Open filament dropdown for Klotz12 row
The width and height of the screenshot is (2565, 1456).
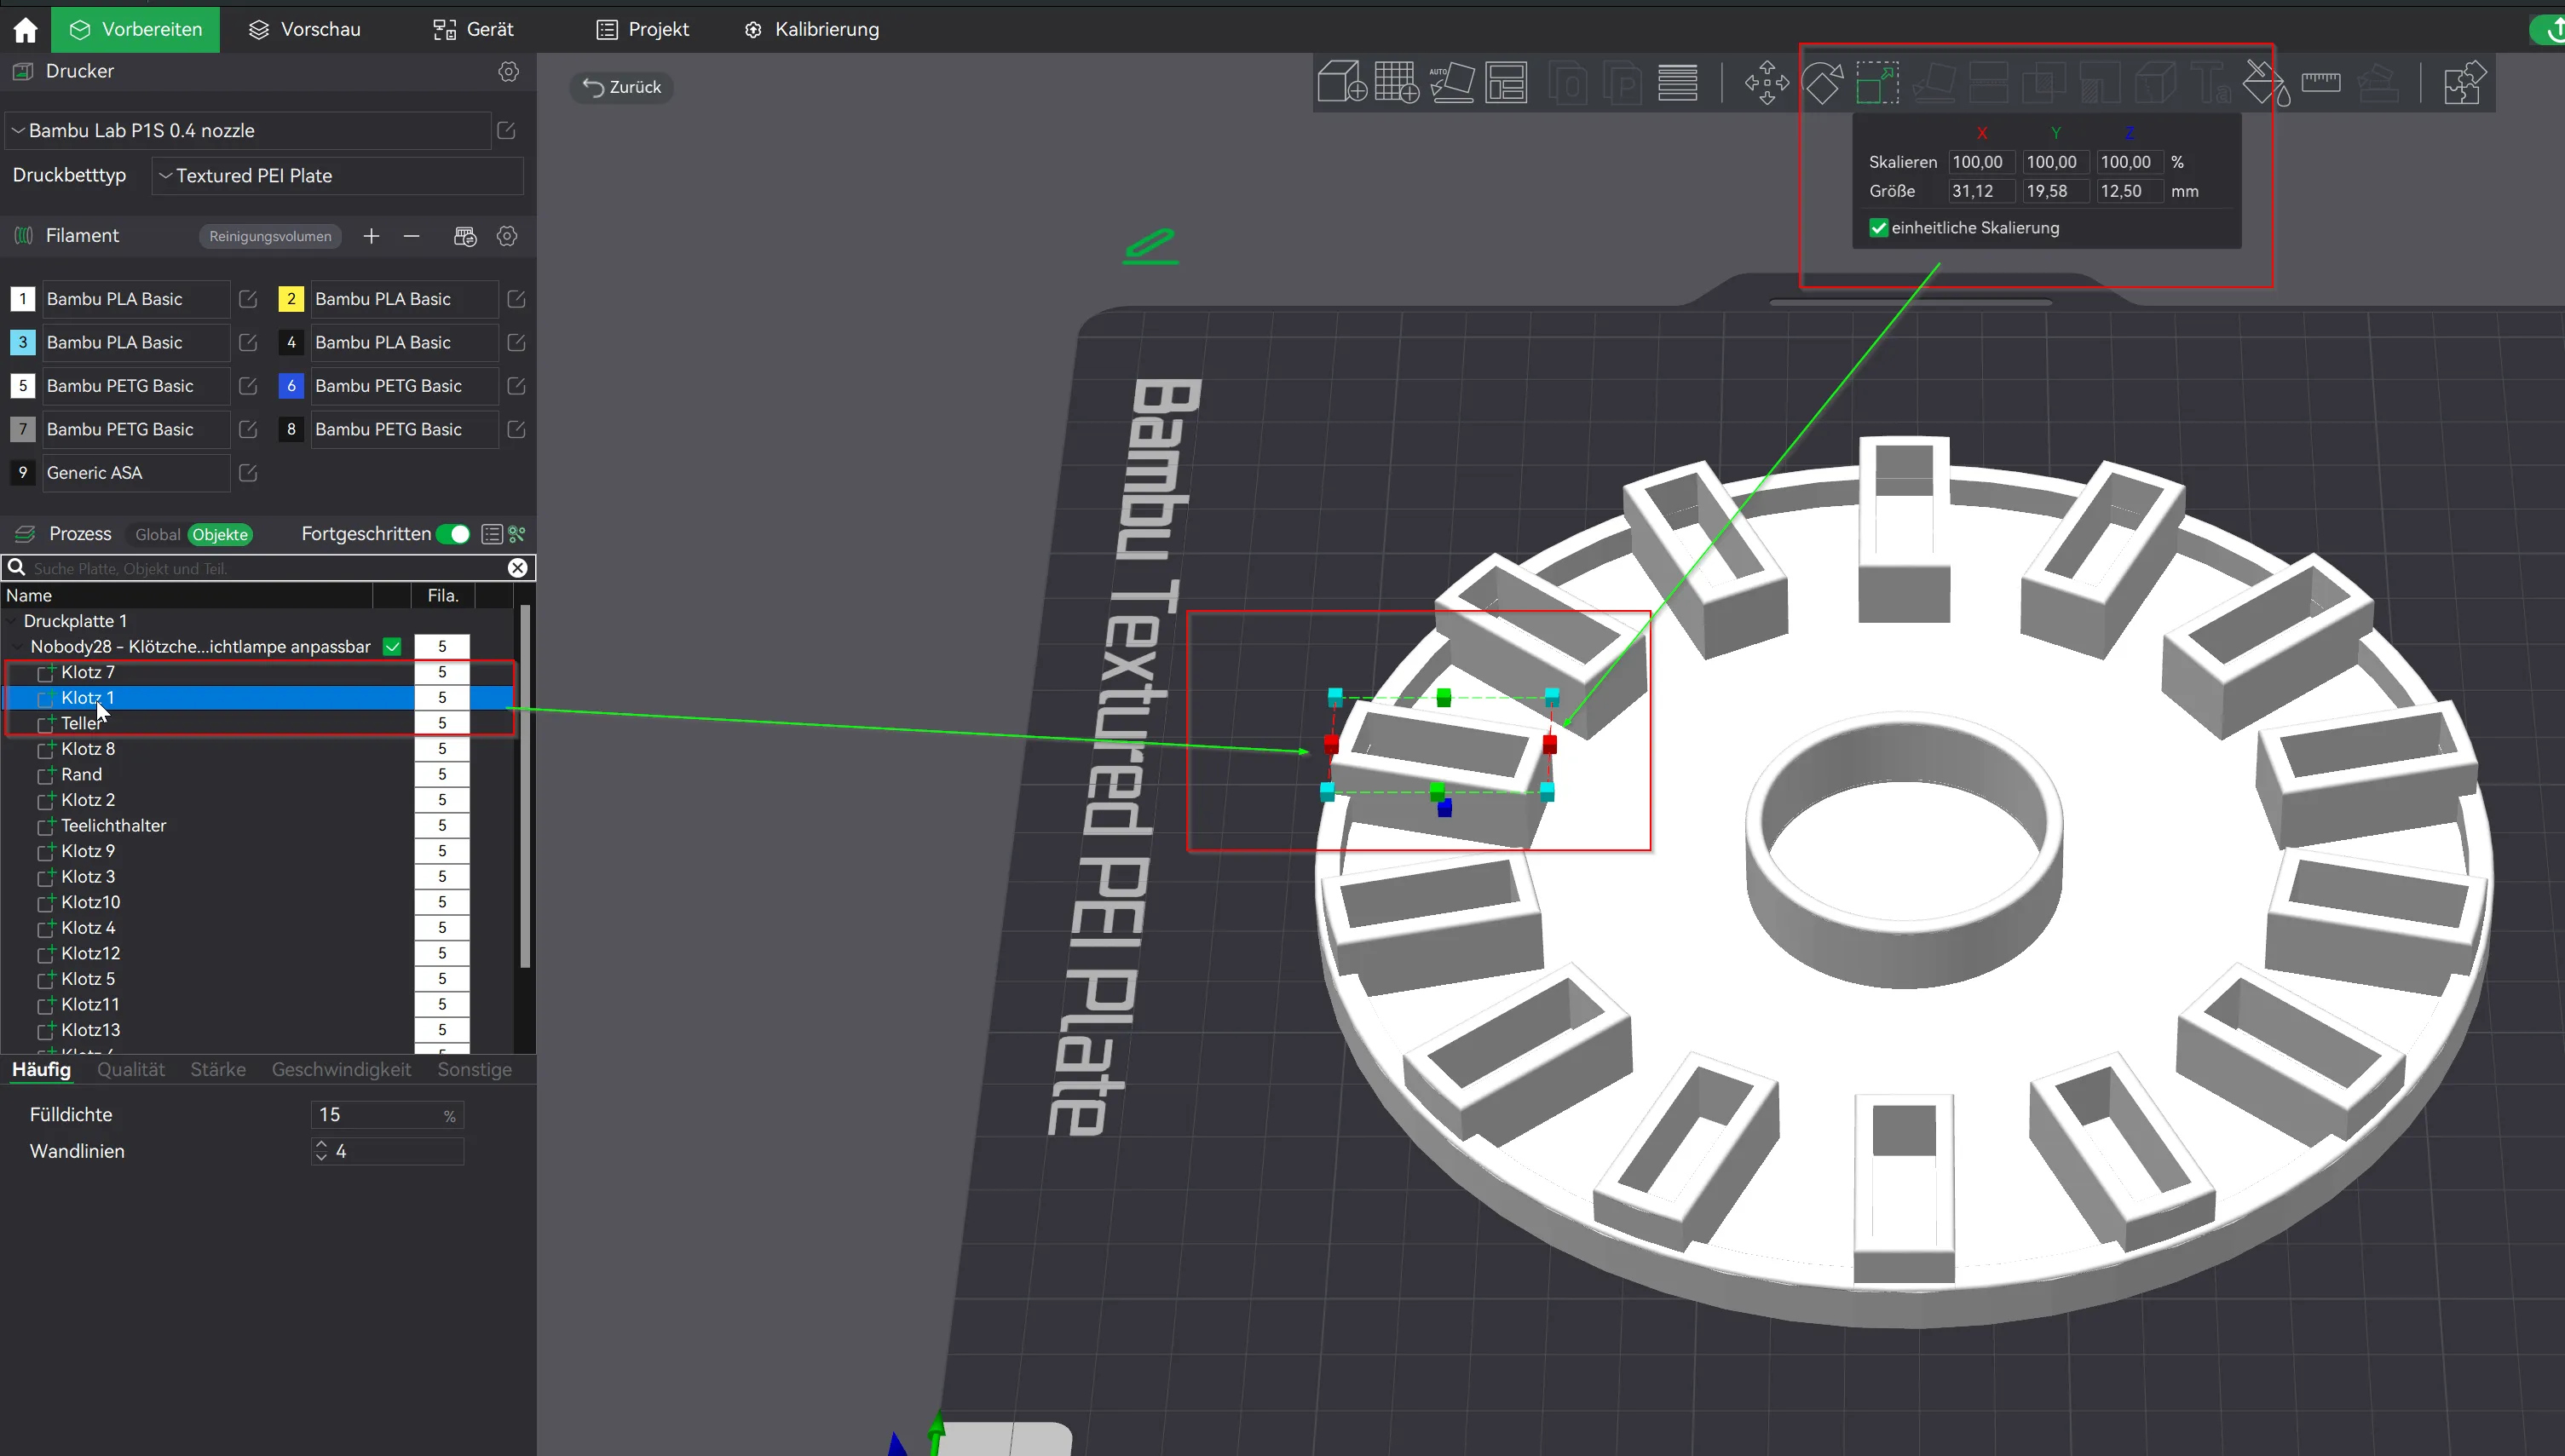click(442, 953)
